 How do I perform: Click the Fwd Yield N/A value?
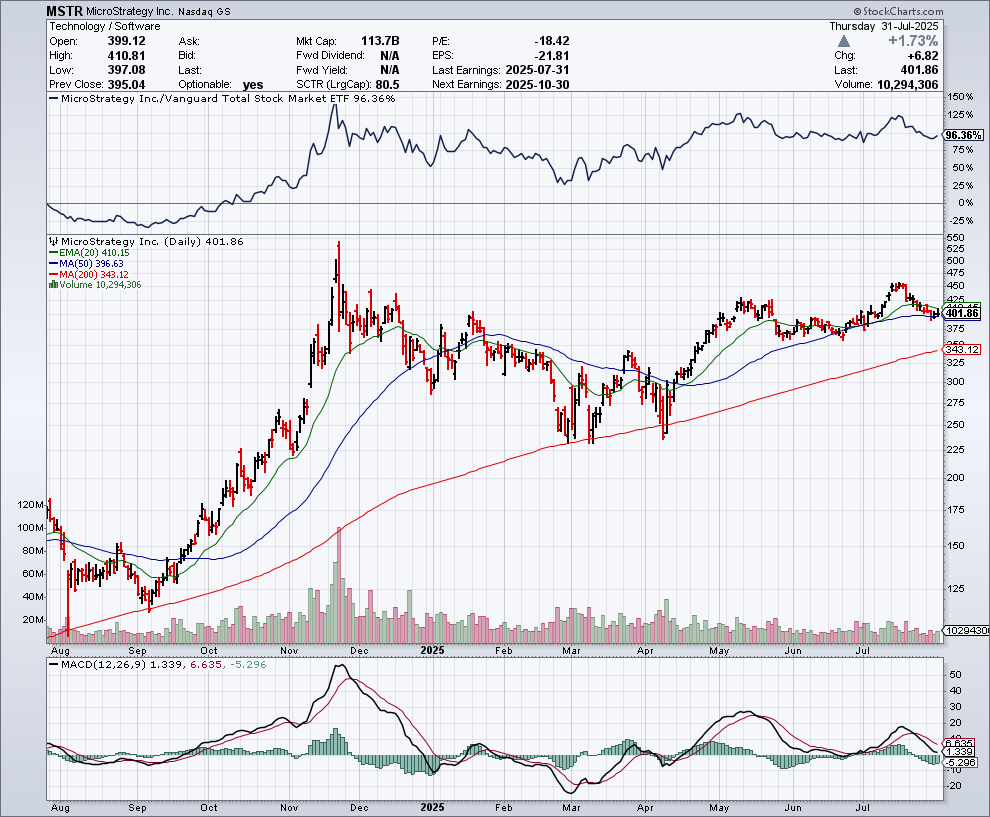click(x=390, y=70)
